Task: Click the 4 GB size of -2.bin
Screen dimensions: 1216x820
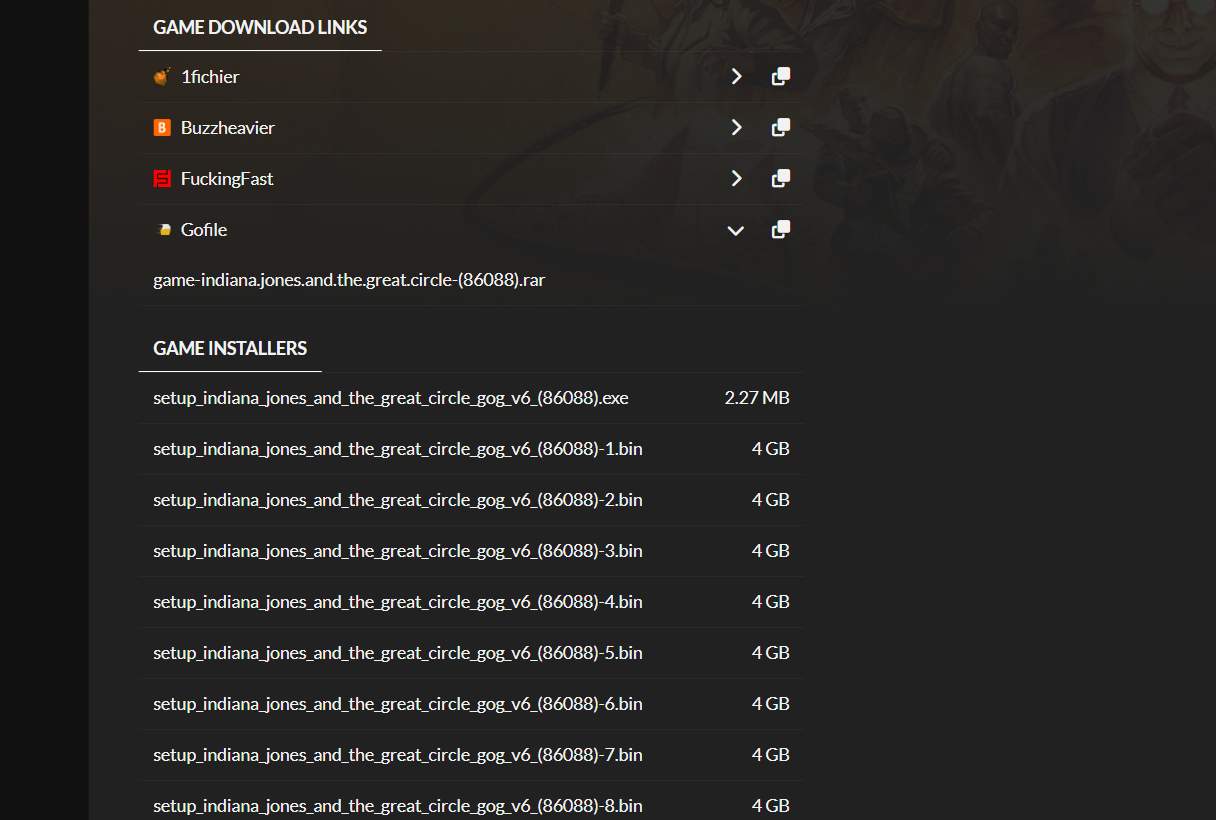Action: click(x=771, y=500)
